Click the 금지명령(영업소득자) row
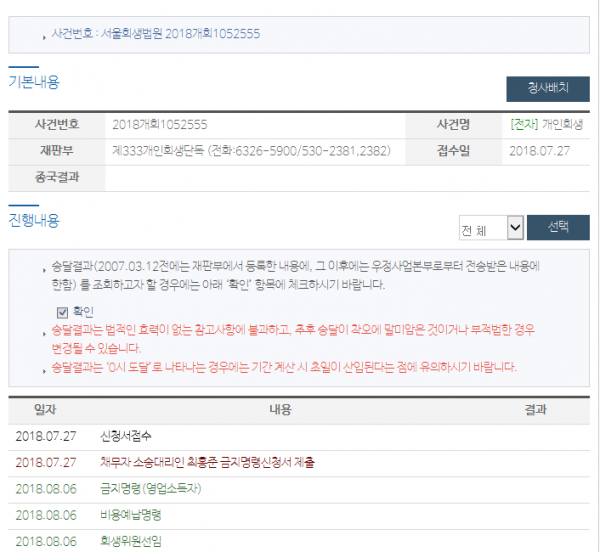The width and height of the screenshot is (600, 552). click(159, 489)
